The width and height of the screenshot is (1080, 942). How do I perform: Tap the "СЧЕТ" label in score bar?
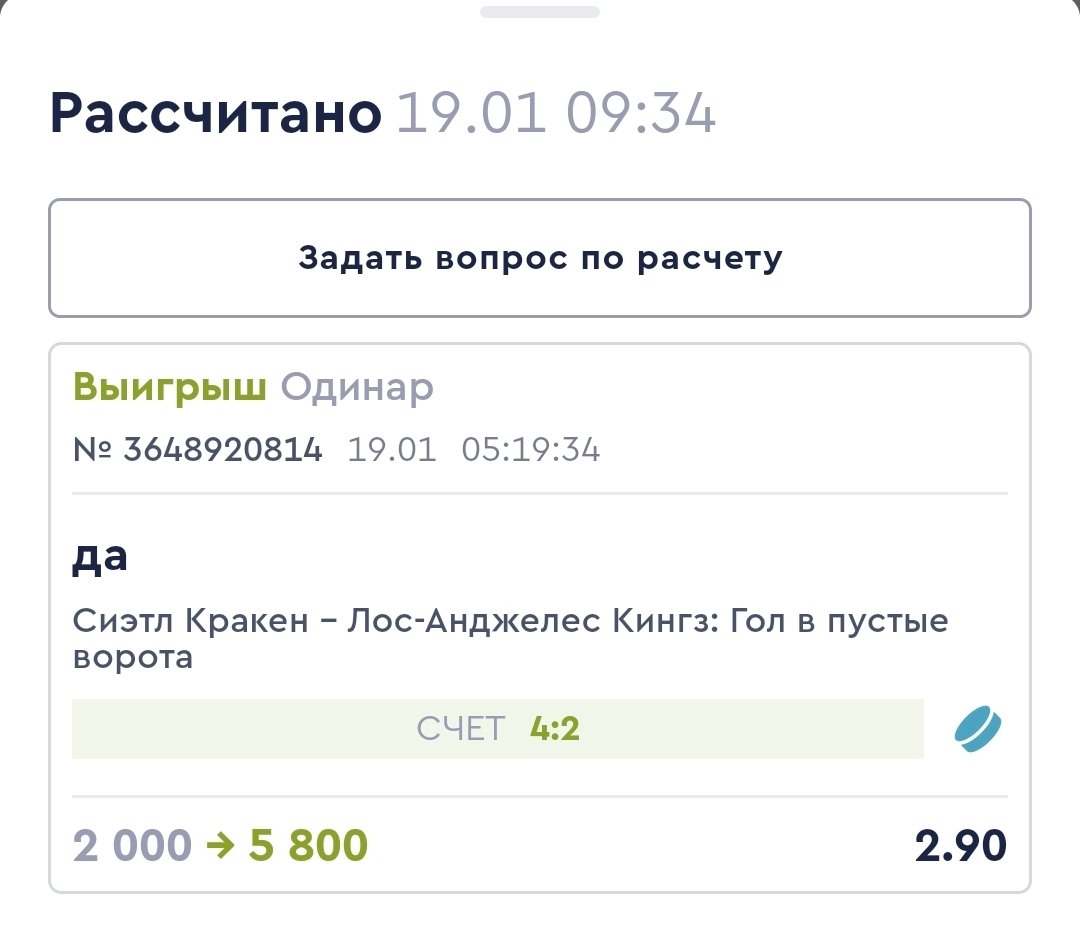(x=461, y=729)
